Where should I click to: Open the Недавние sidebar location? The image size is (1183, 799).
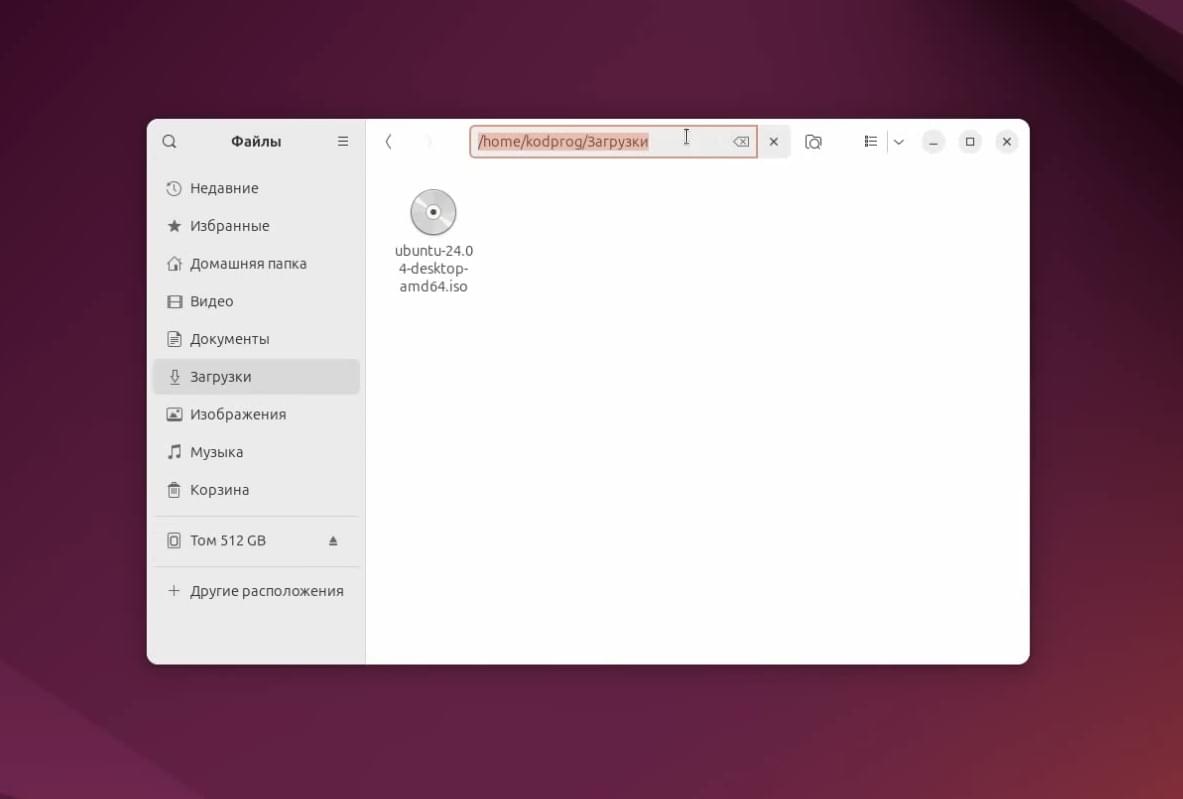(x=257, y=188)
